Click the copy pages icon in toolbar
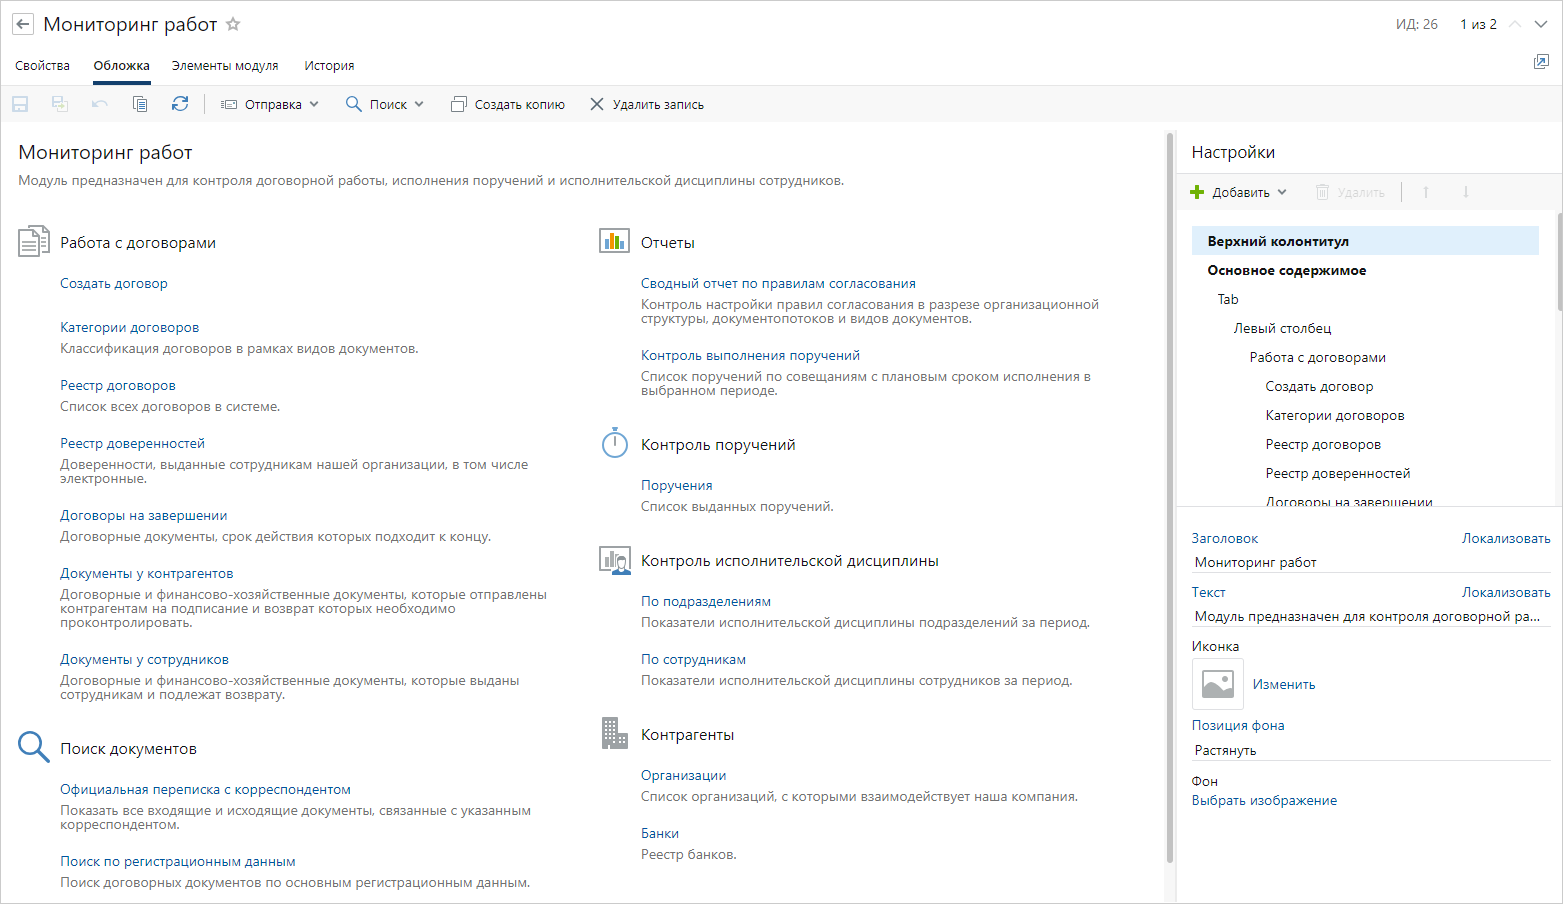 140,104
